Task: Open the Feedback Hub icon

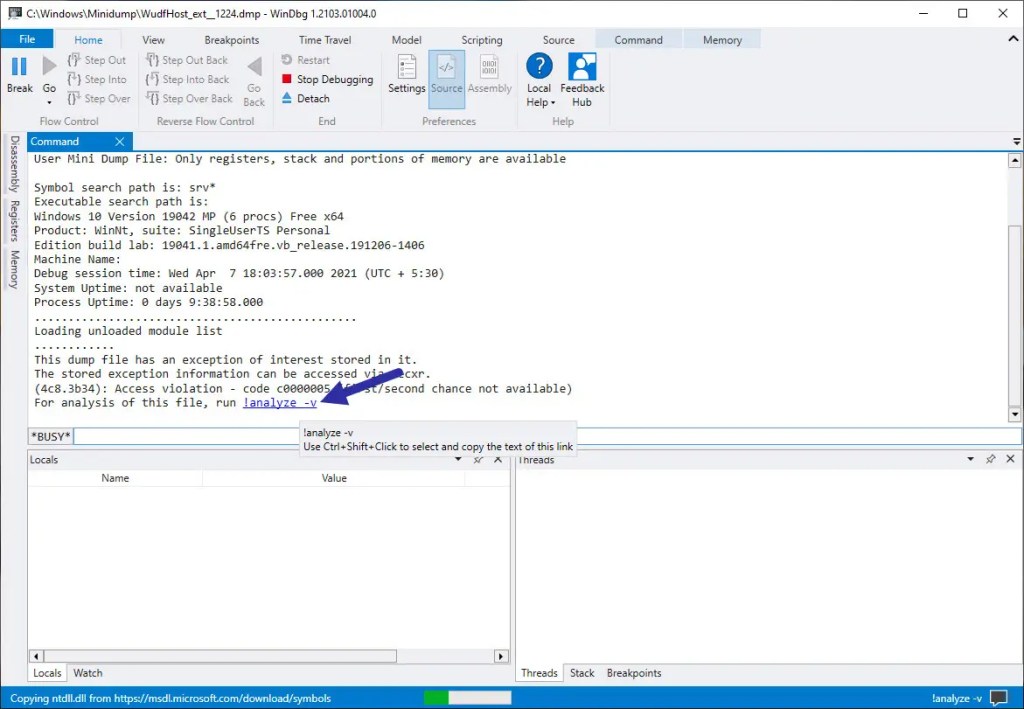Action: [582, 80]
